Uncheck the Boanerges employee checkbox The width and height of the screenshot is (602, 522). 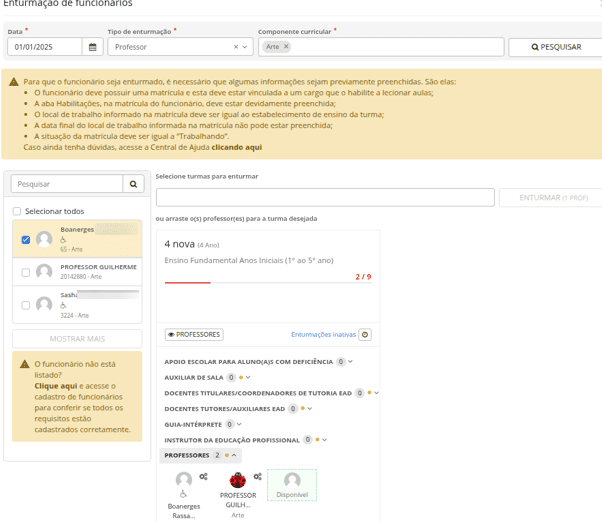click(x=26, y=240)
